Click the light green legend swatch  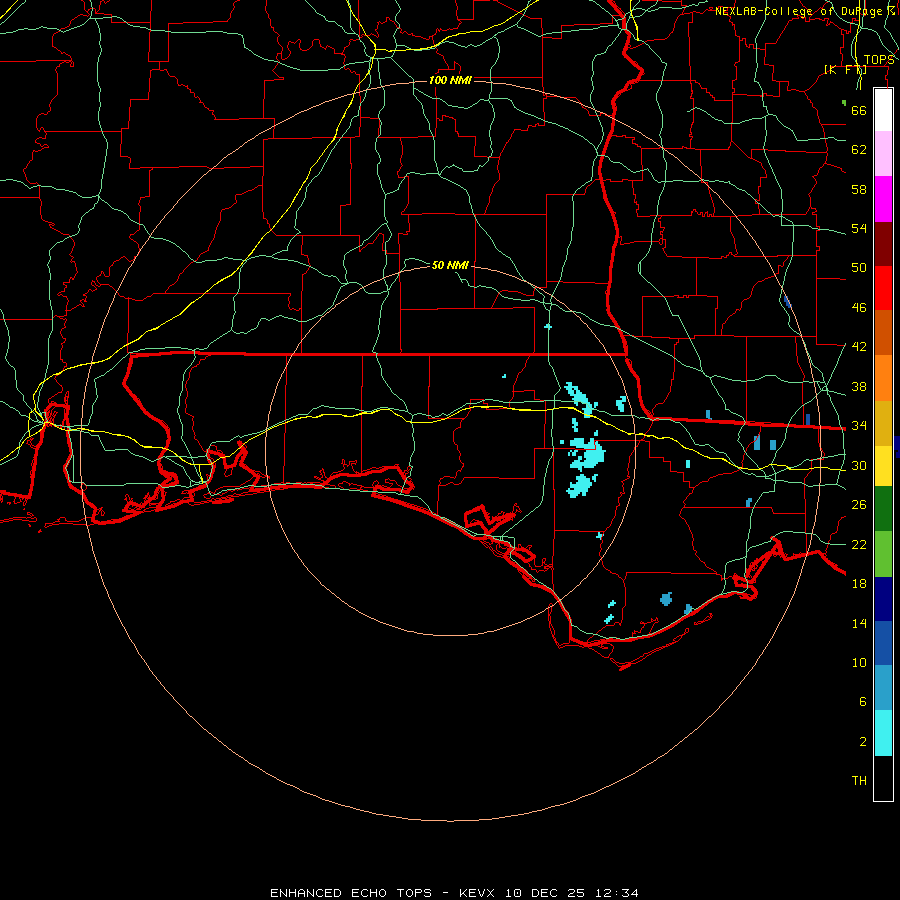pos(883,554)
